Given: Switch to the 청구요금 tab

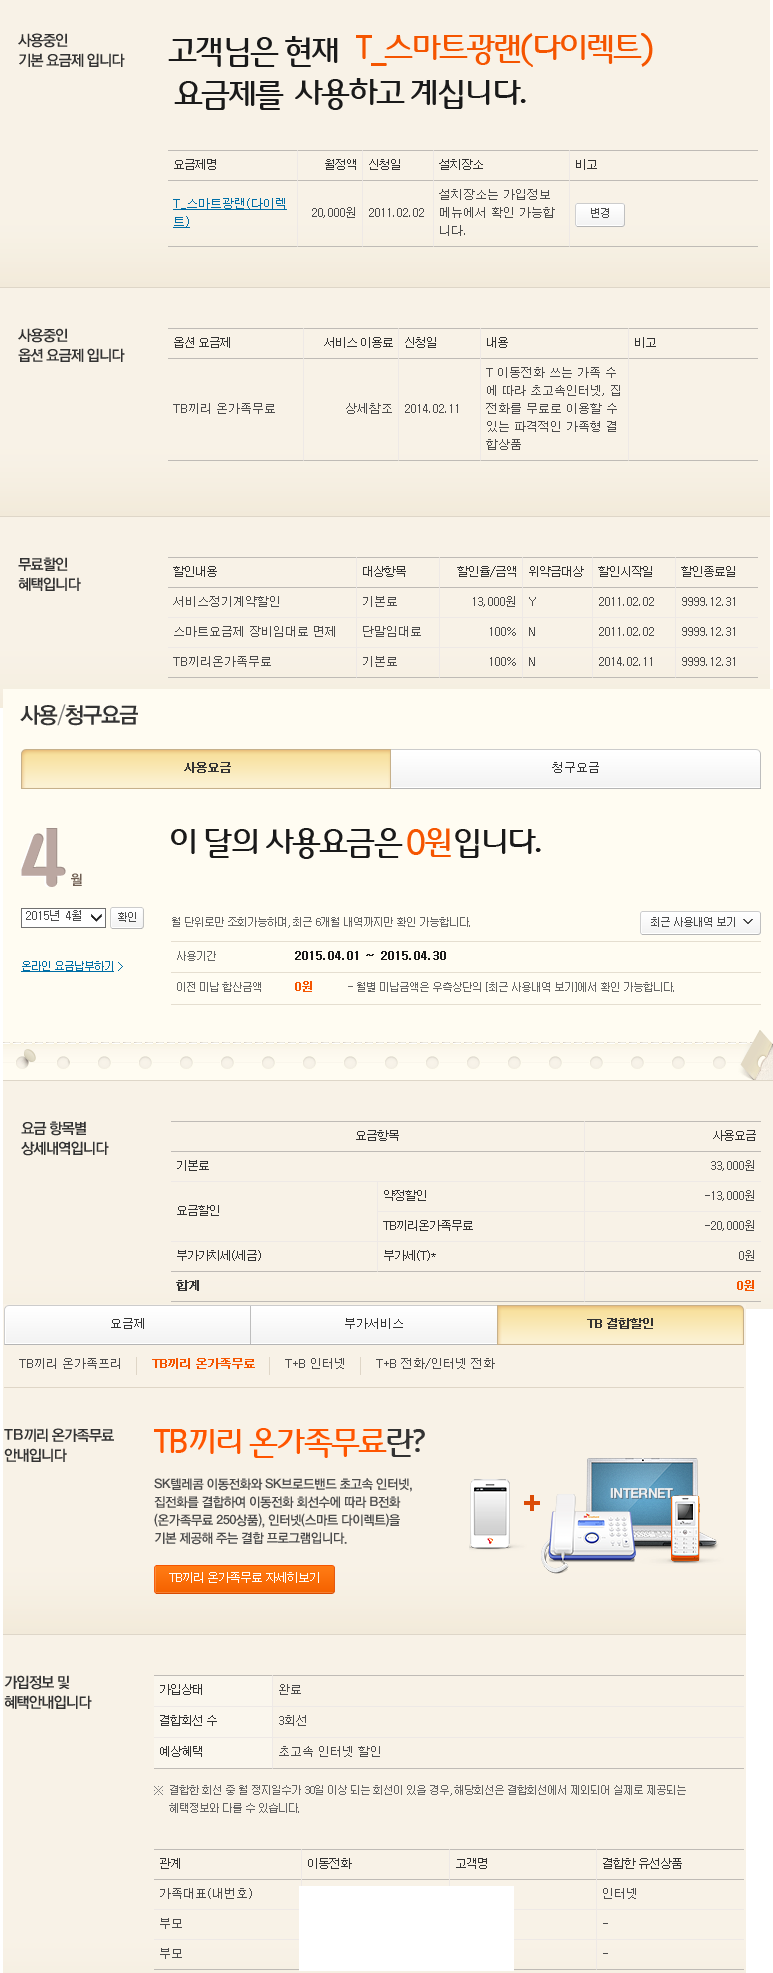Looking at the screenshot, I should tap(575, 768).
